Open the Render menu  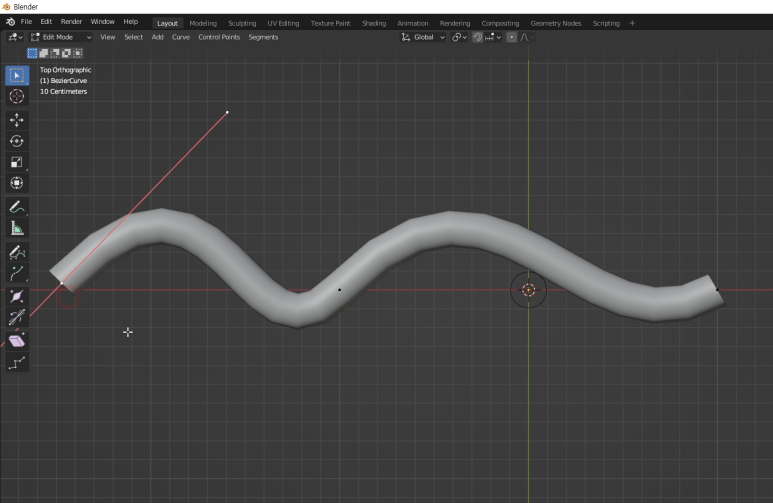71,22
